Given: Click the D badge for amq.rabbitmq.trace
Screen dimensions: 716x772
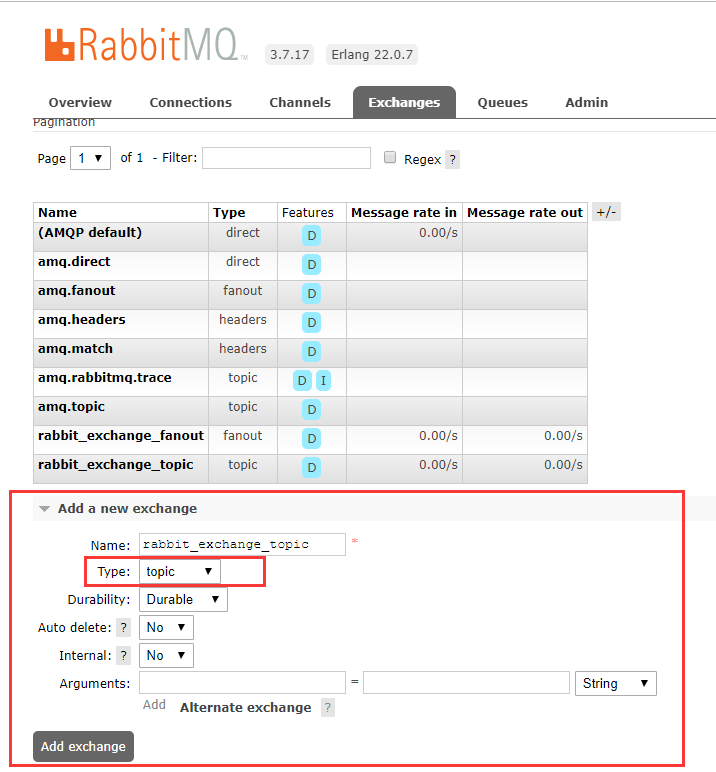Looking at the screenshot, I should click(x=302, y=381).
